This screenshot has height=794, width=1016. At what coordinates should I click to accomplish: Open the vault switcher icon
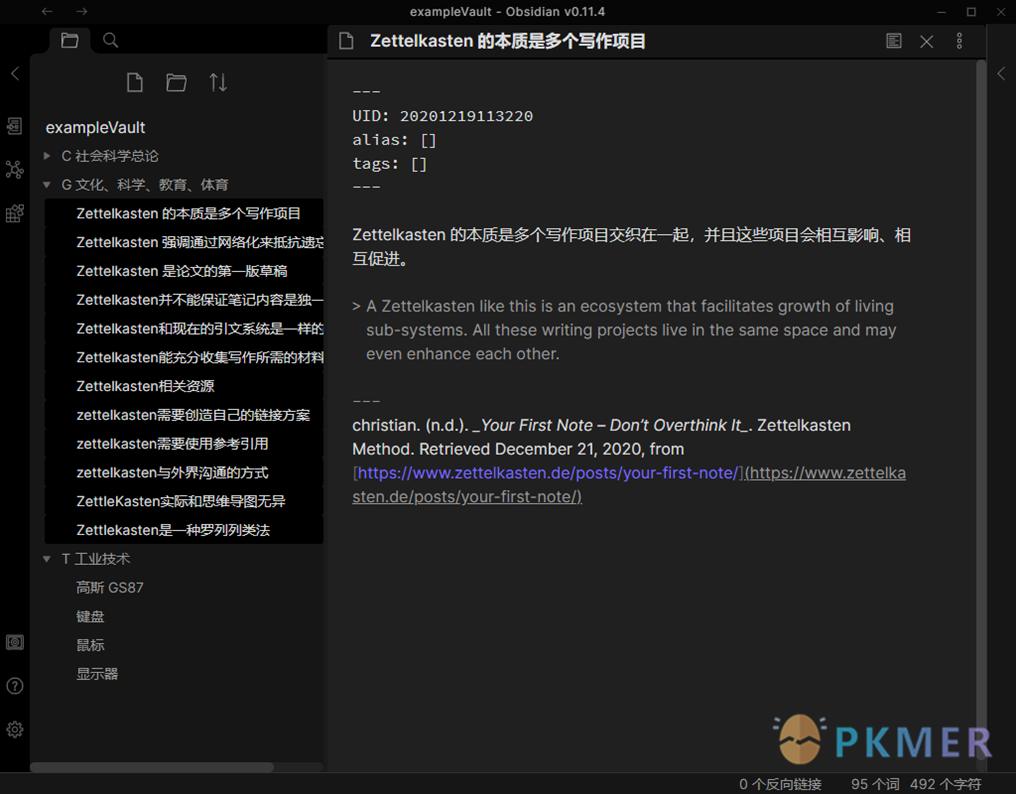pyautogui.click(x=14, y=642)
